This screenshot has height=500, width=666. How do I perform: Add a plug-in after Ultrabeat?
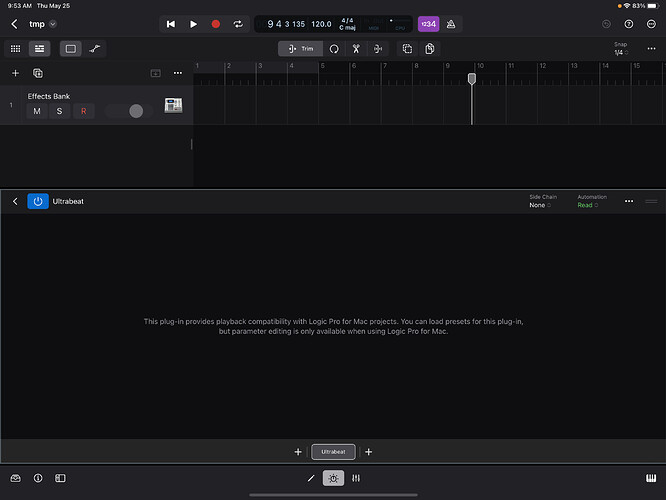coord(369,452)
